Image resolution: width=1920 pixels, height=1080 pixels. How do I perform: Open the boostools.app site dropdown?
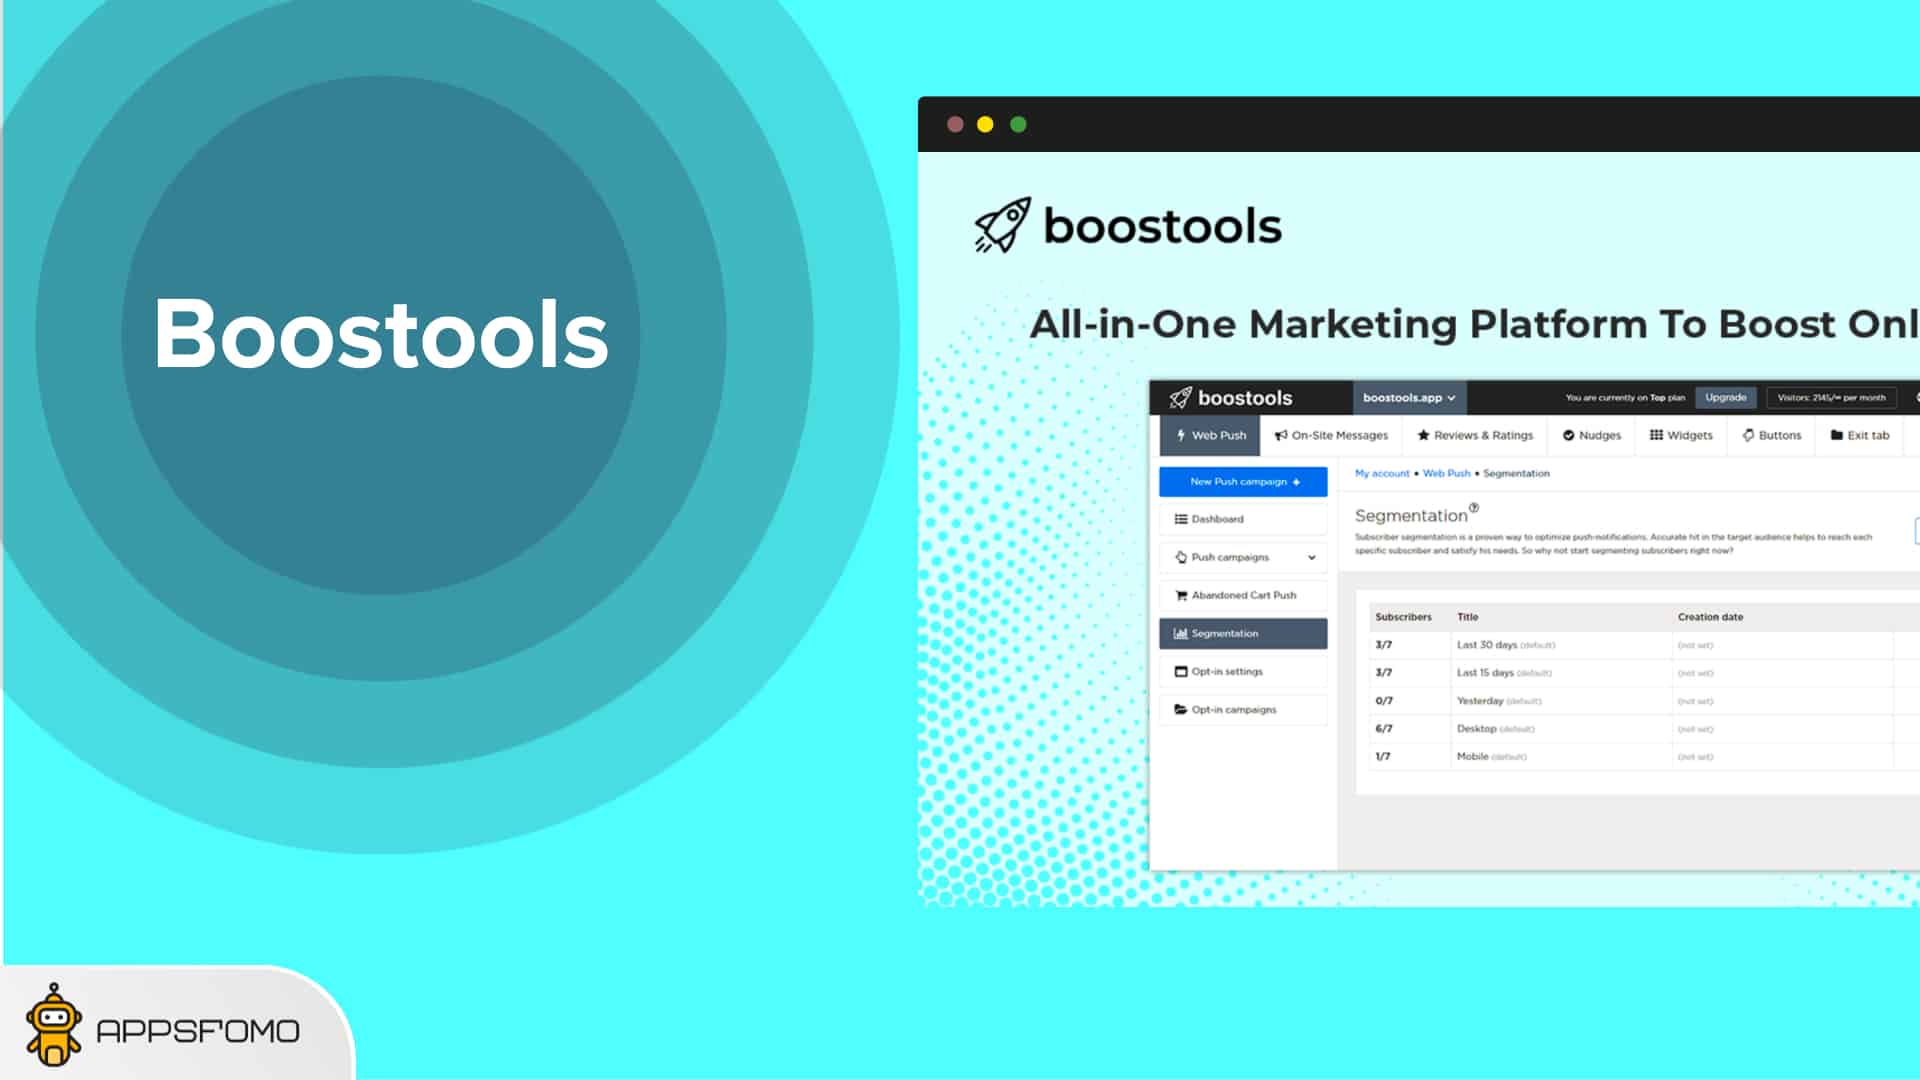[x=1409, y=398]
